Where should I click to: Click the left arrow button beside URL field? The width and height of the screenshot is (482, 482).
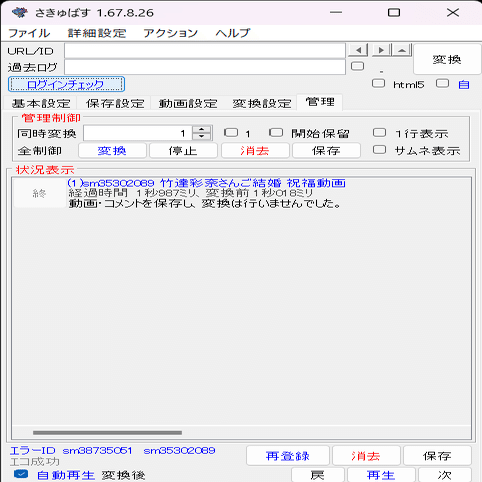point(358,50)
